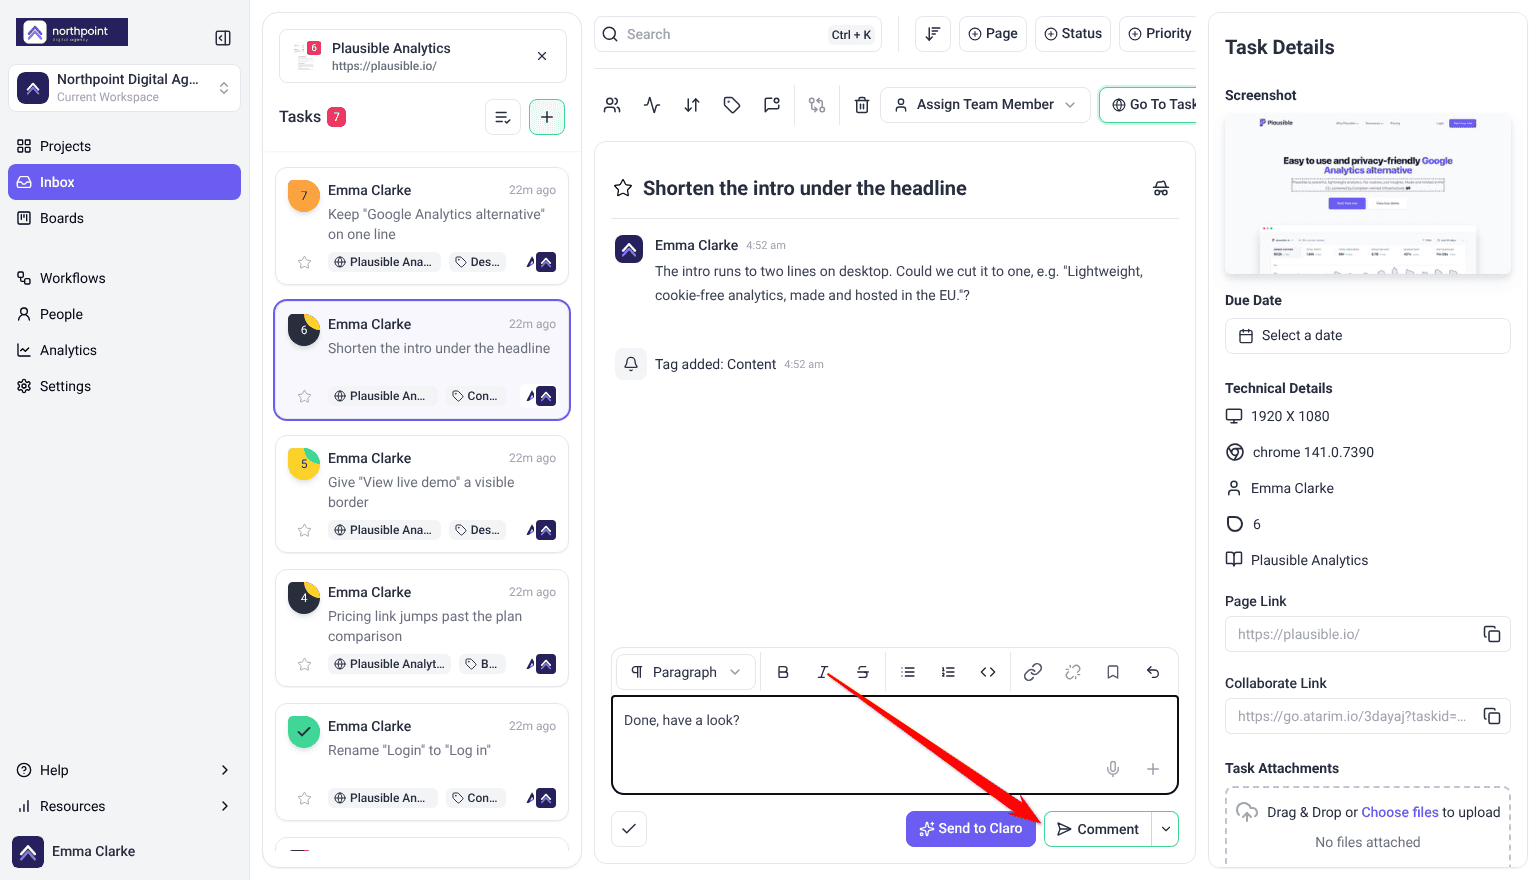
Task: Mark task complete with checkmark button
Action: coord(629,829)
